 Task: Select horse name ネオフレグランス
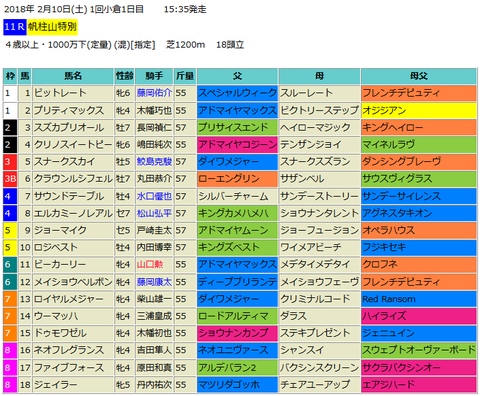69,350
